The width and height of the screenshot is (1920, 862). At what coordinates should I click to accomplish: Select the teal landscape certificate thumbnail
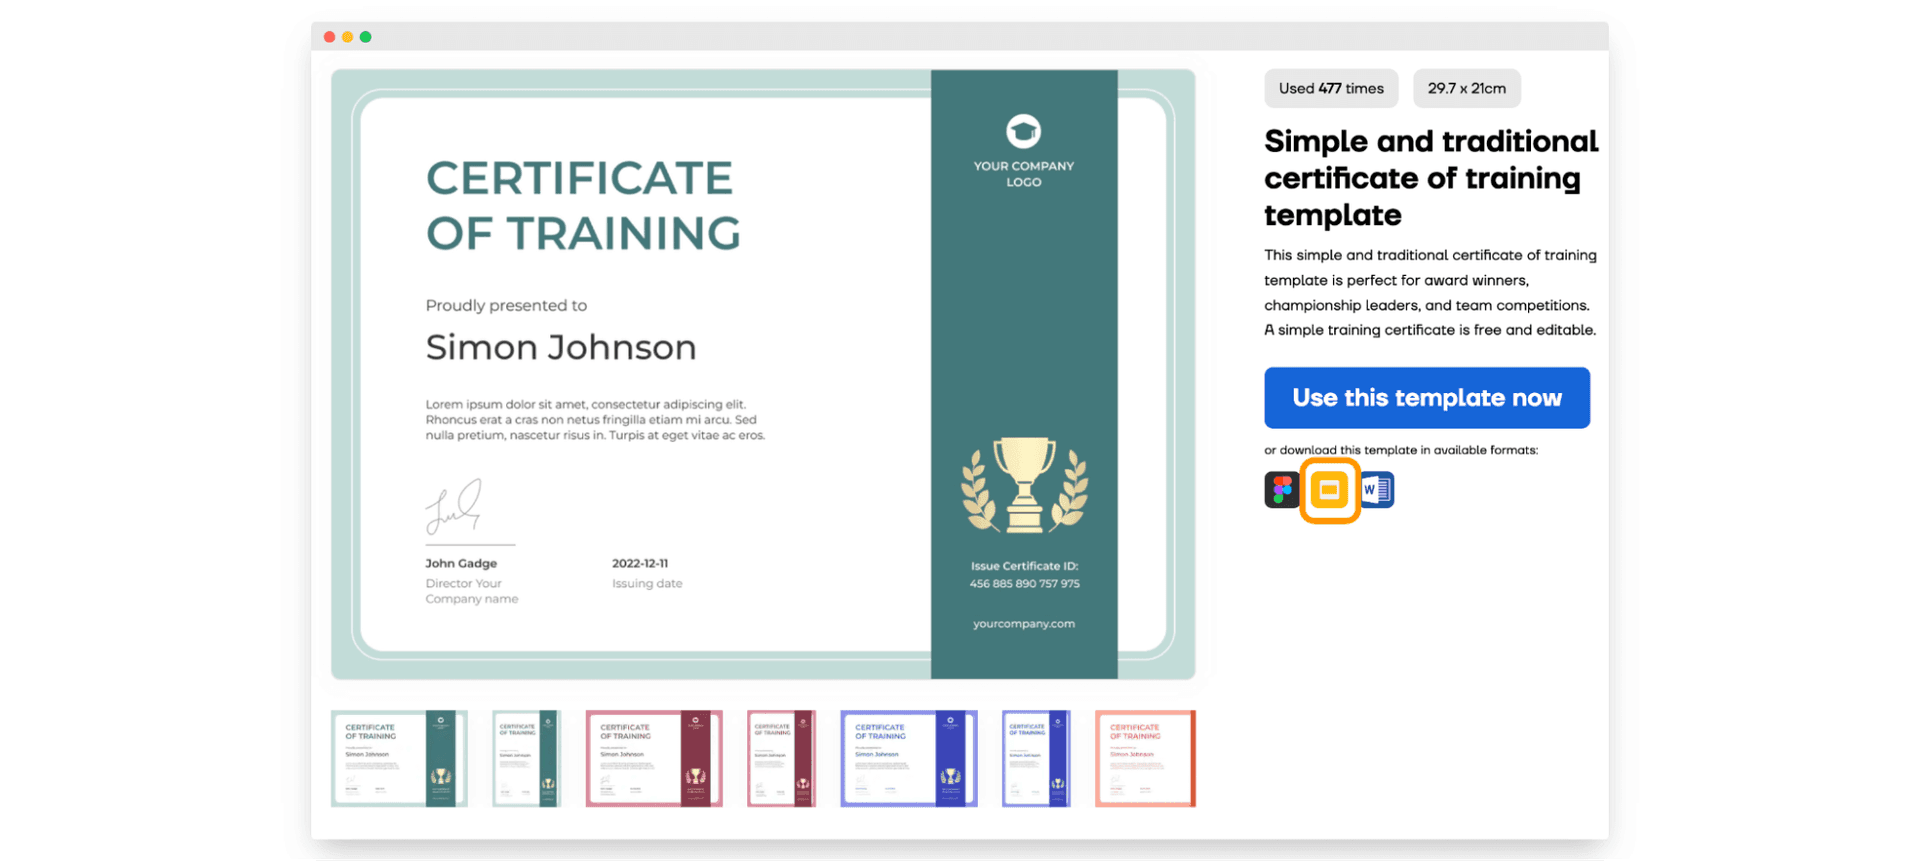[x=399, y=759]
